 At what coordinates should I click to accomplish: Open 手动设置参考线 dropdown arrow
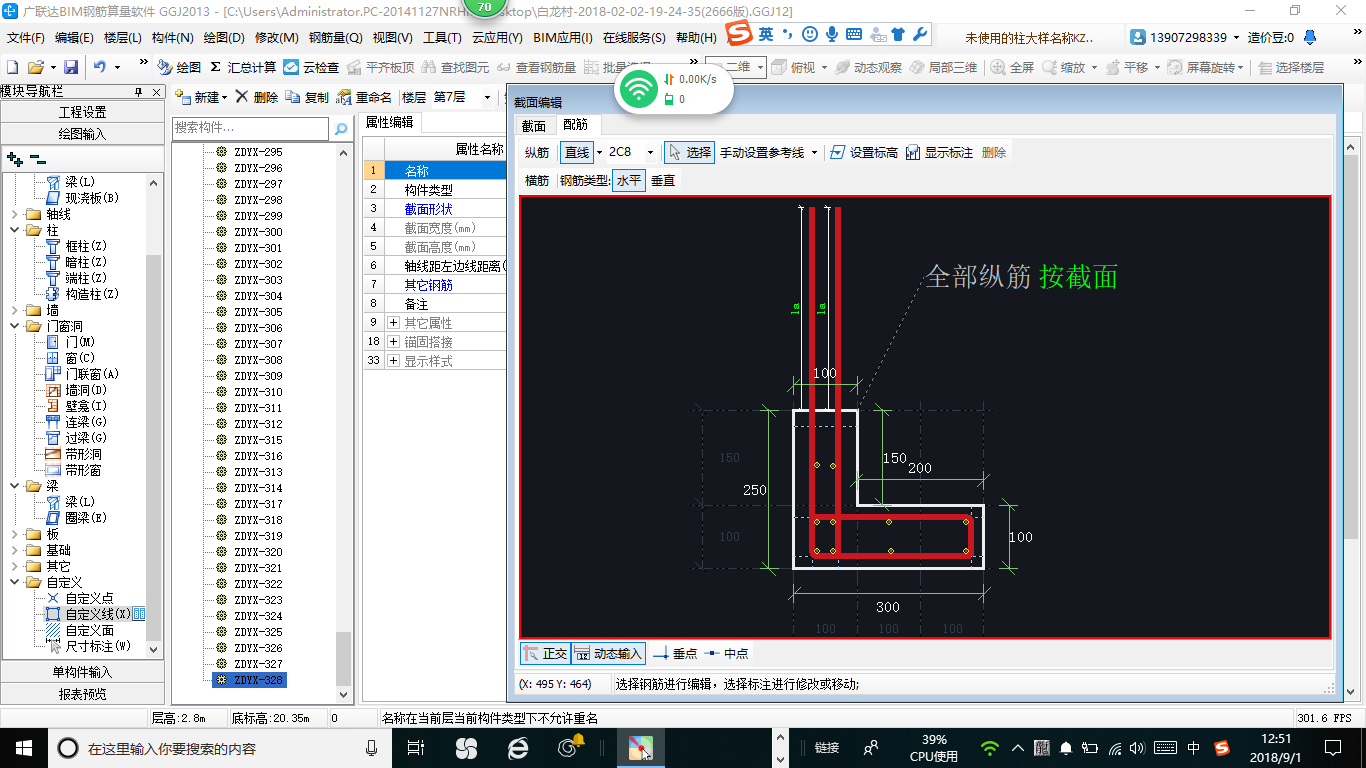[x=814, y=153]
